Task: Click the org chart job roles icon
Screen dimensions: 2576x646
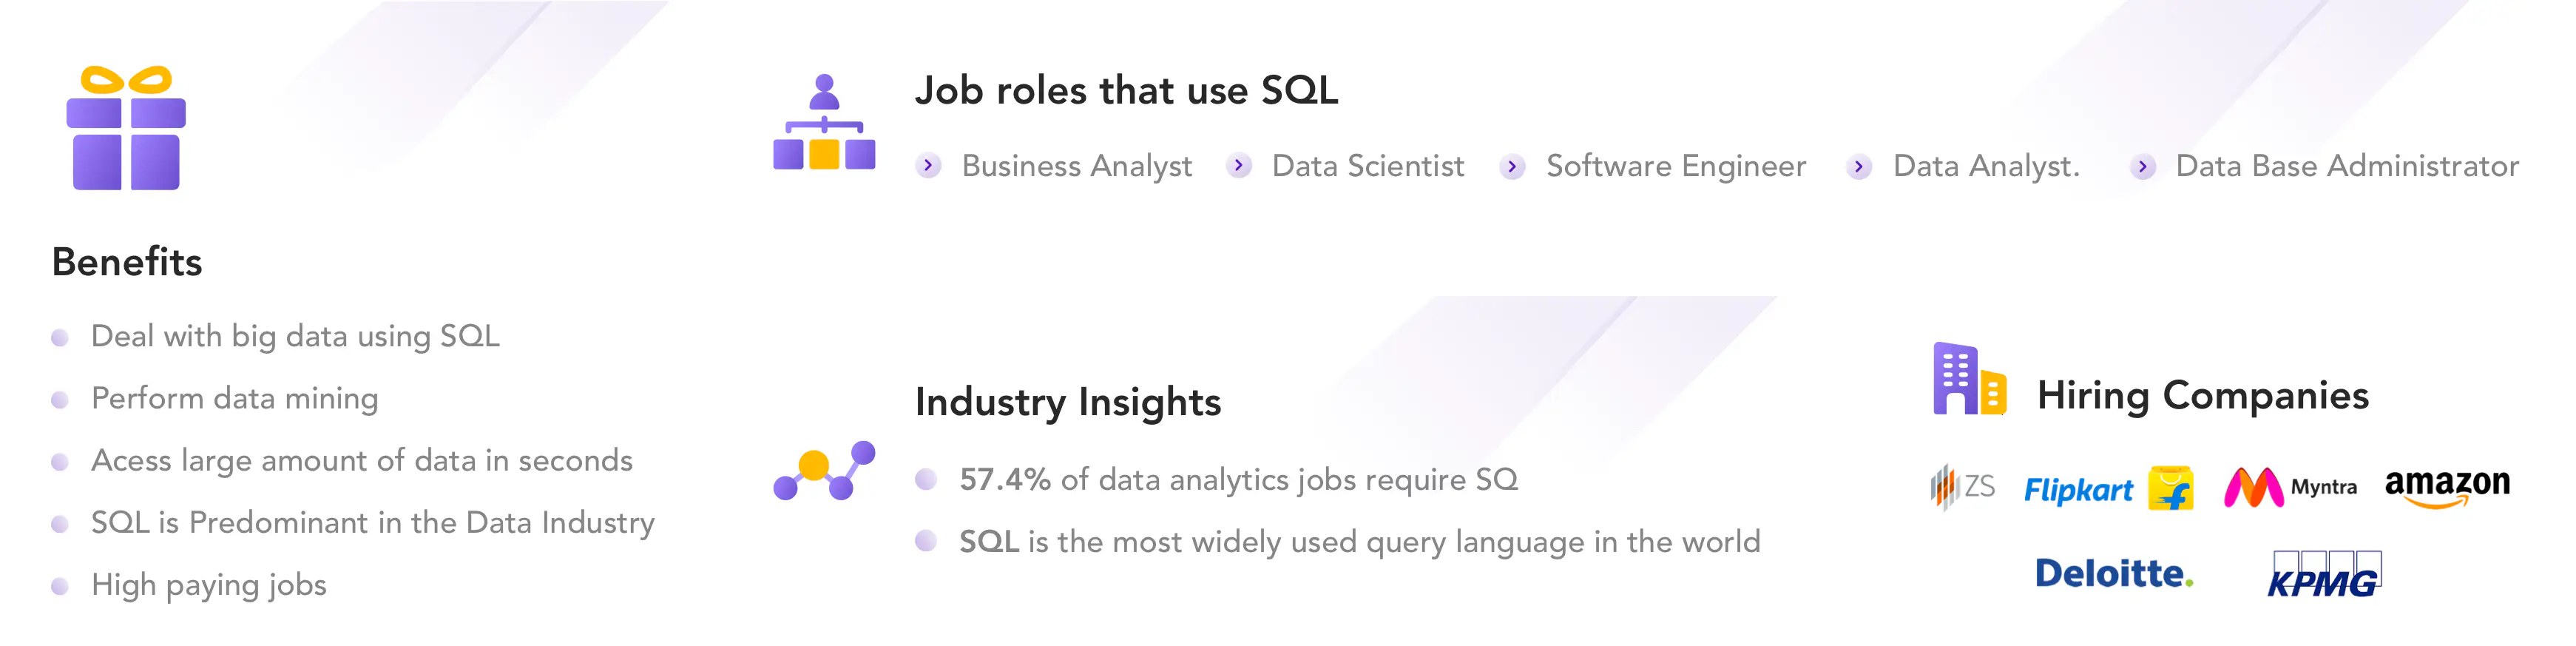Action: (824, 123)
